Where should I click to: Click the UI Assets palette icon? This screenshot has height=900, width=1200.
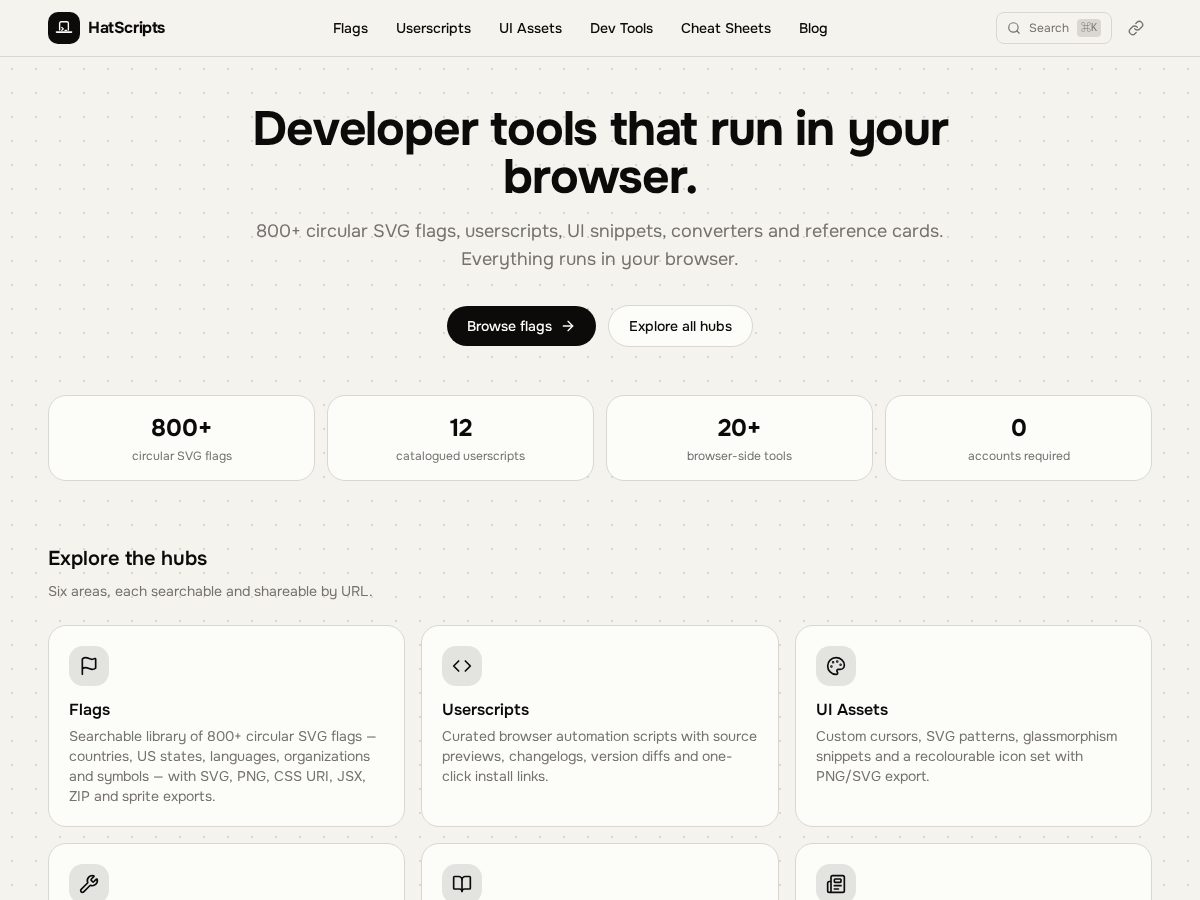[x=836, y=666]
